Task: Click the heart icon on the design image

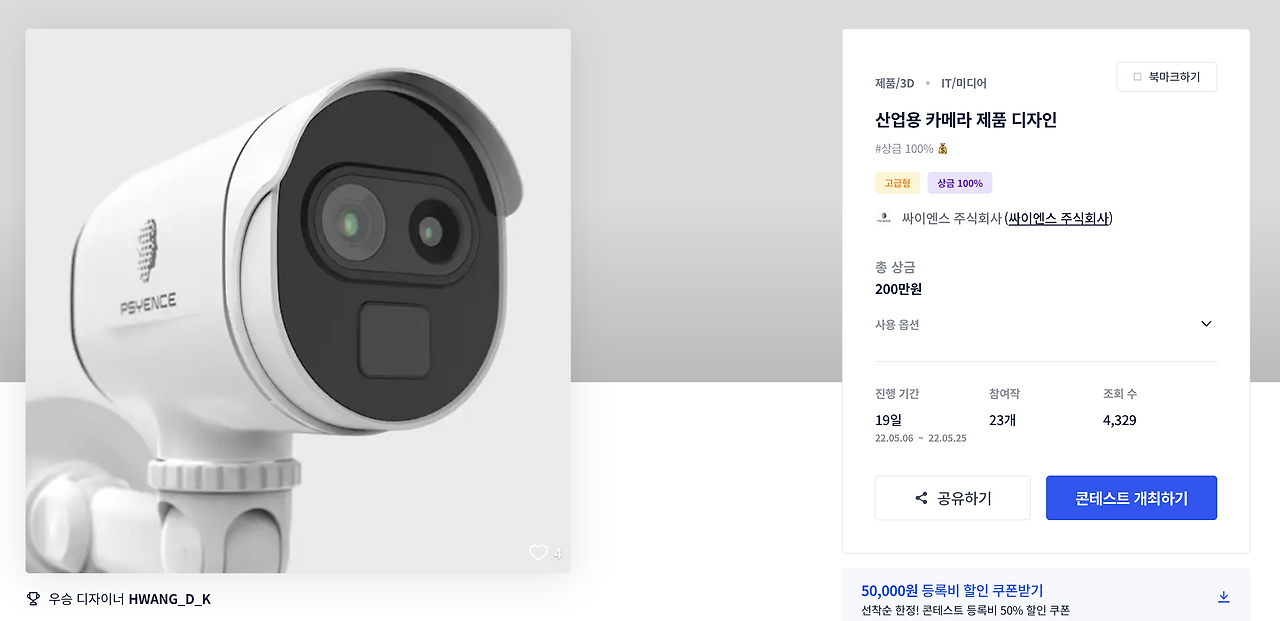Action: coord(538,552)
